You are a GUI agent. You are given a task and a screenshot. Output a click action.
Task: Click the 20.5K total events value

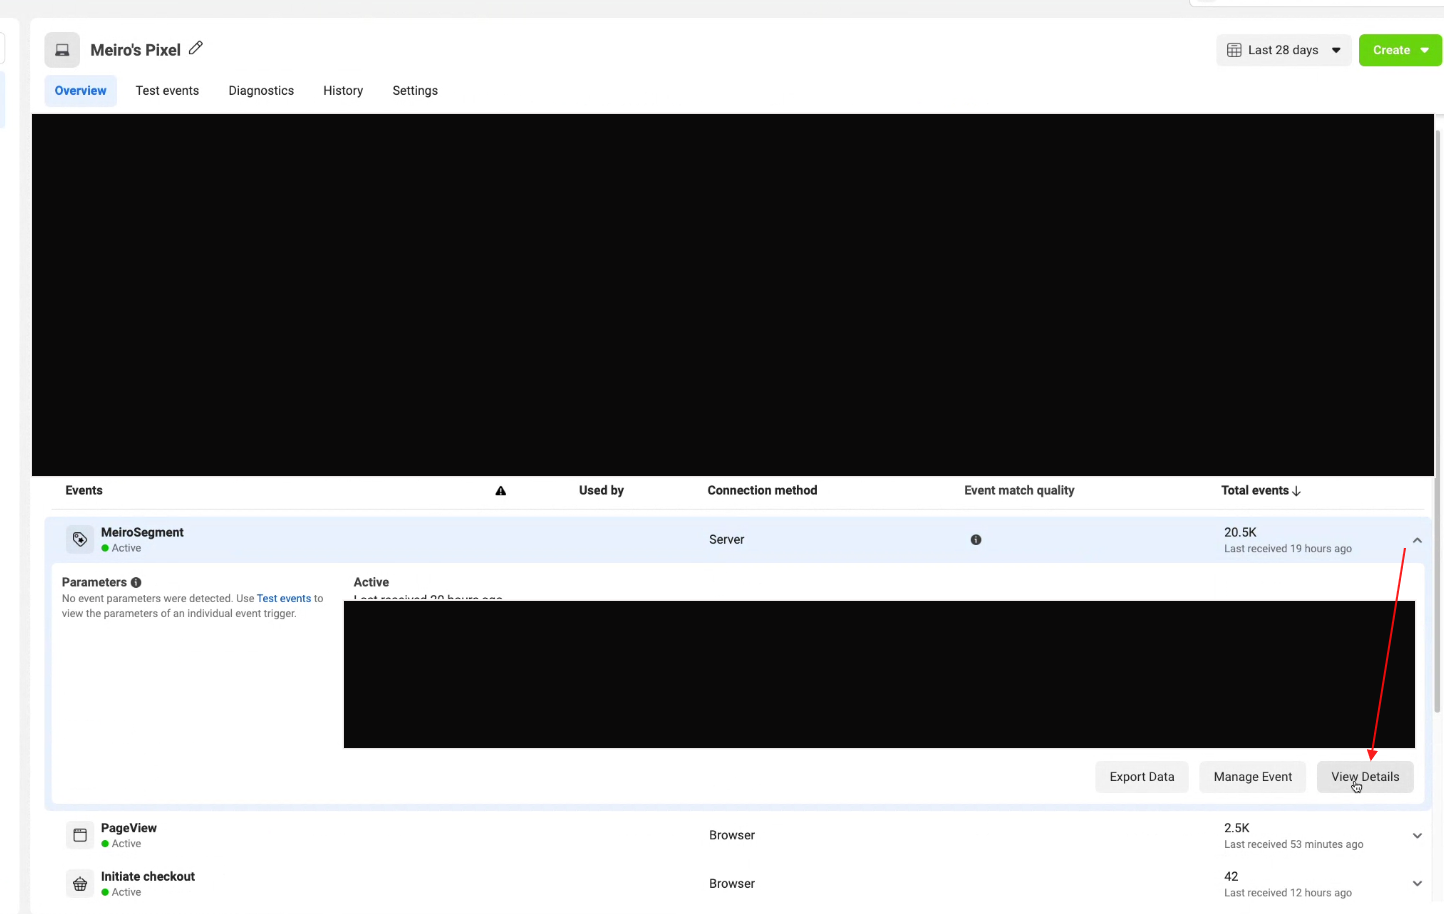(1240, 533)
